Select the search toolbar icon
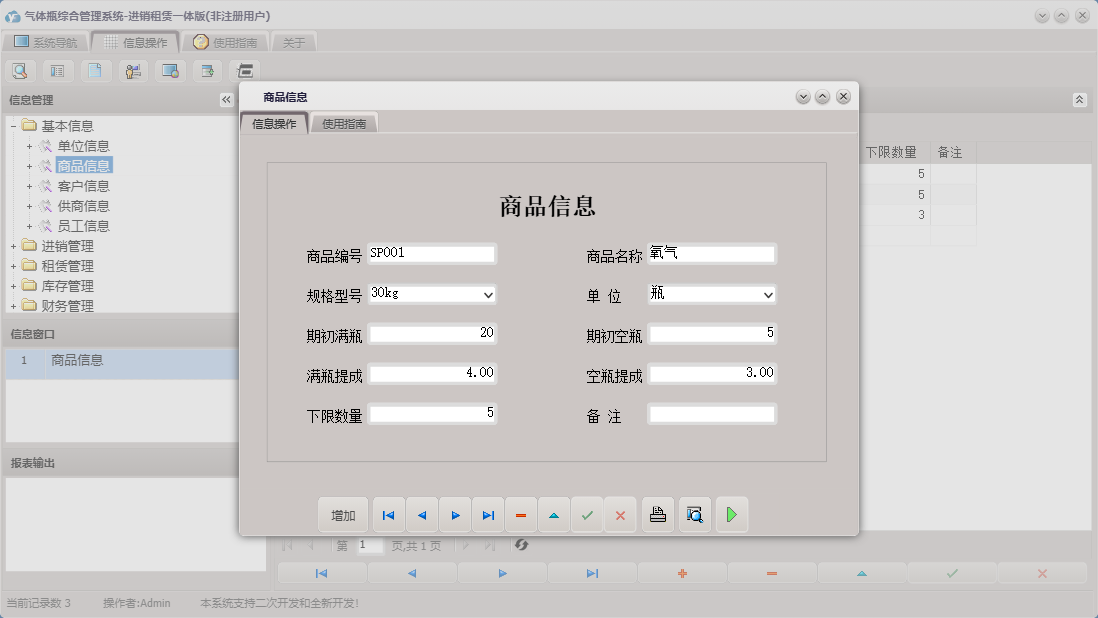This screenshot has width=1098, height=618. tap(20, 71)
